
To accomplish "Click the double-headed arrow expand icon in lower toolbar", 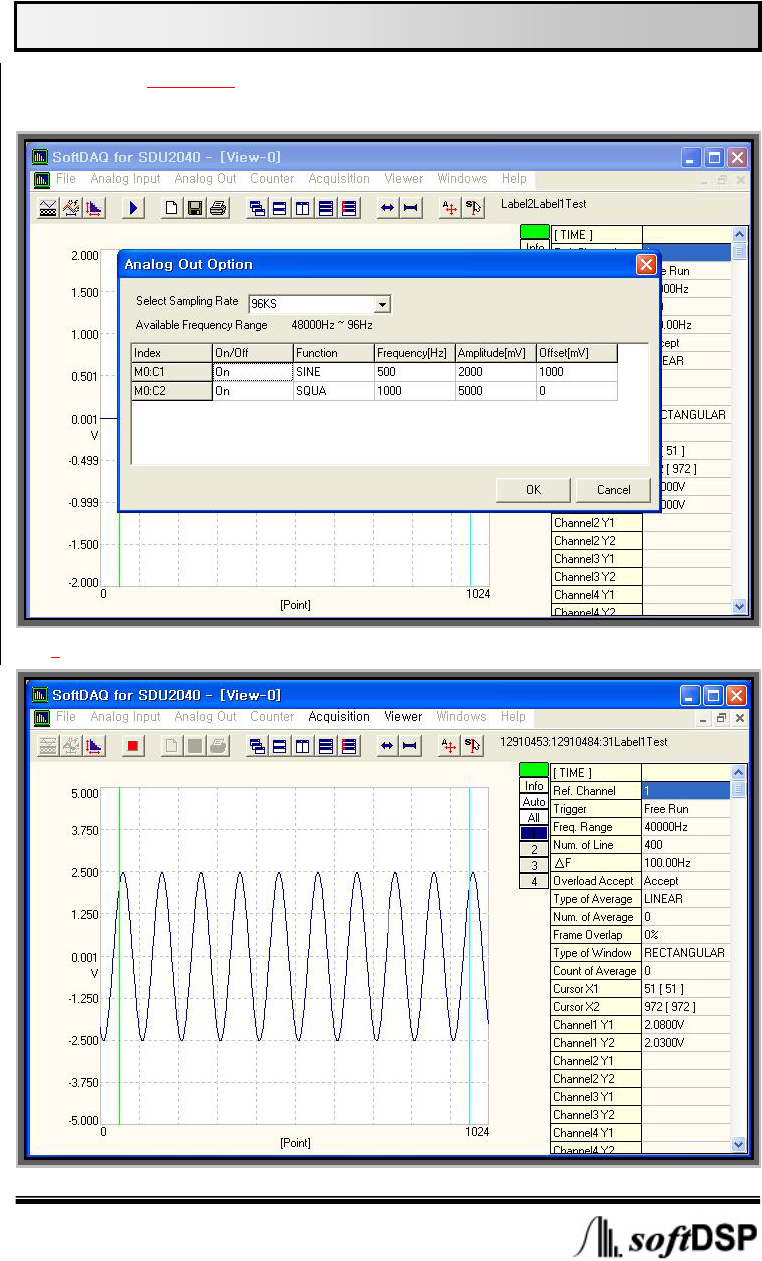I will coord(386,746).
